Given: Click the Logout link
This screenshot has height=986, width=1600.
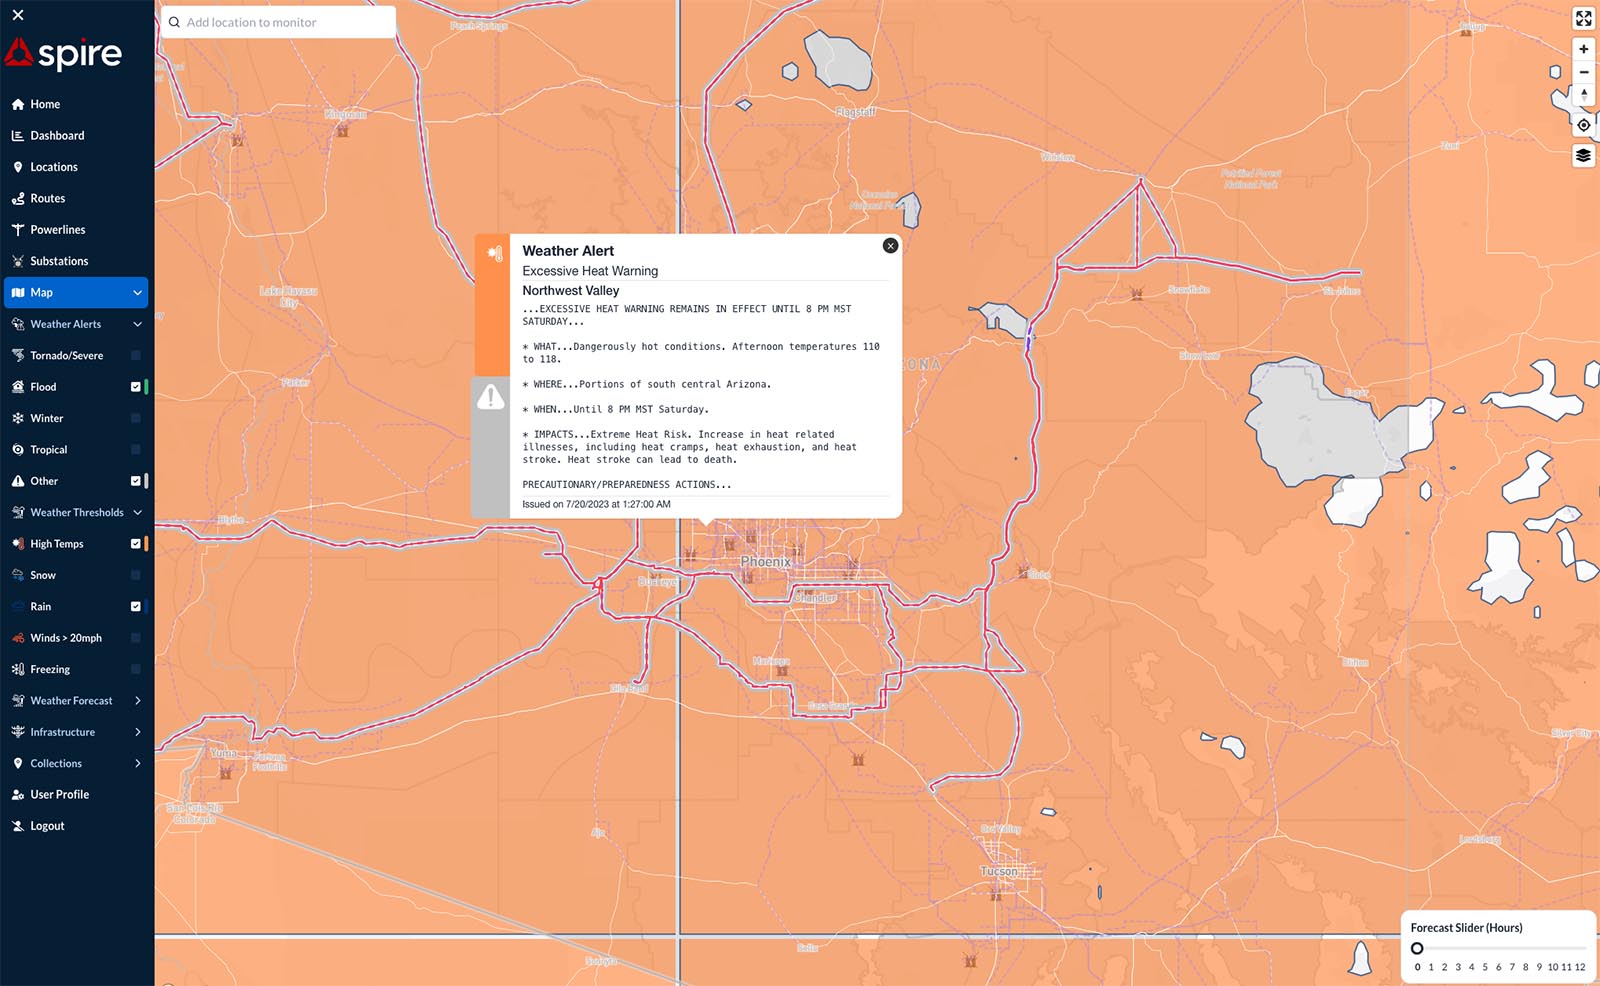Looking at the screenshot, I should coord(47,826).
